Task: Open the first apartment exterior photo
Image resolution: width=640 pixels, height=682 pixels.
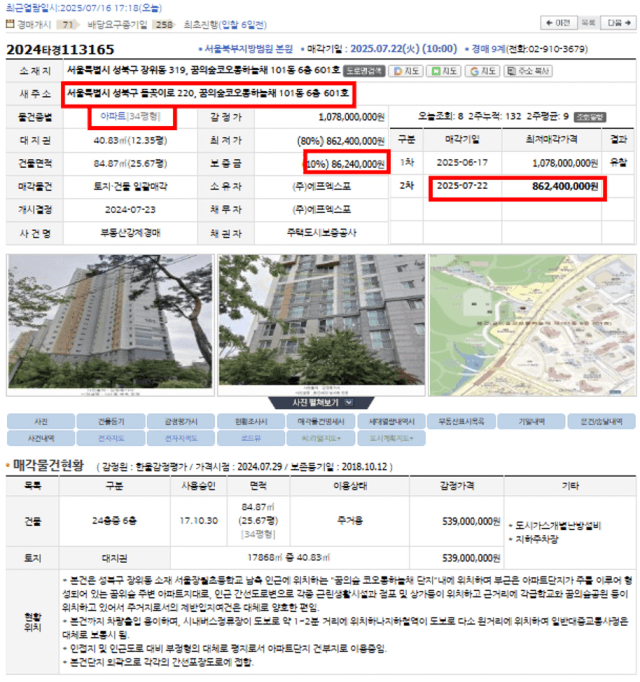Action: 110,325
